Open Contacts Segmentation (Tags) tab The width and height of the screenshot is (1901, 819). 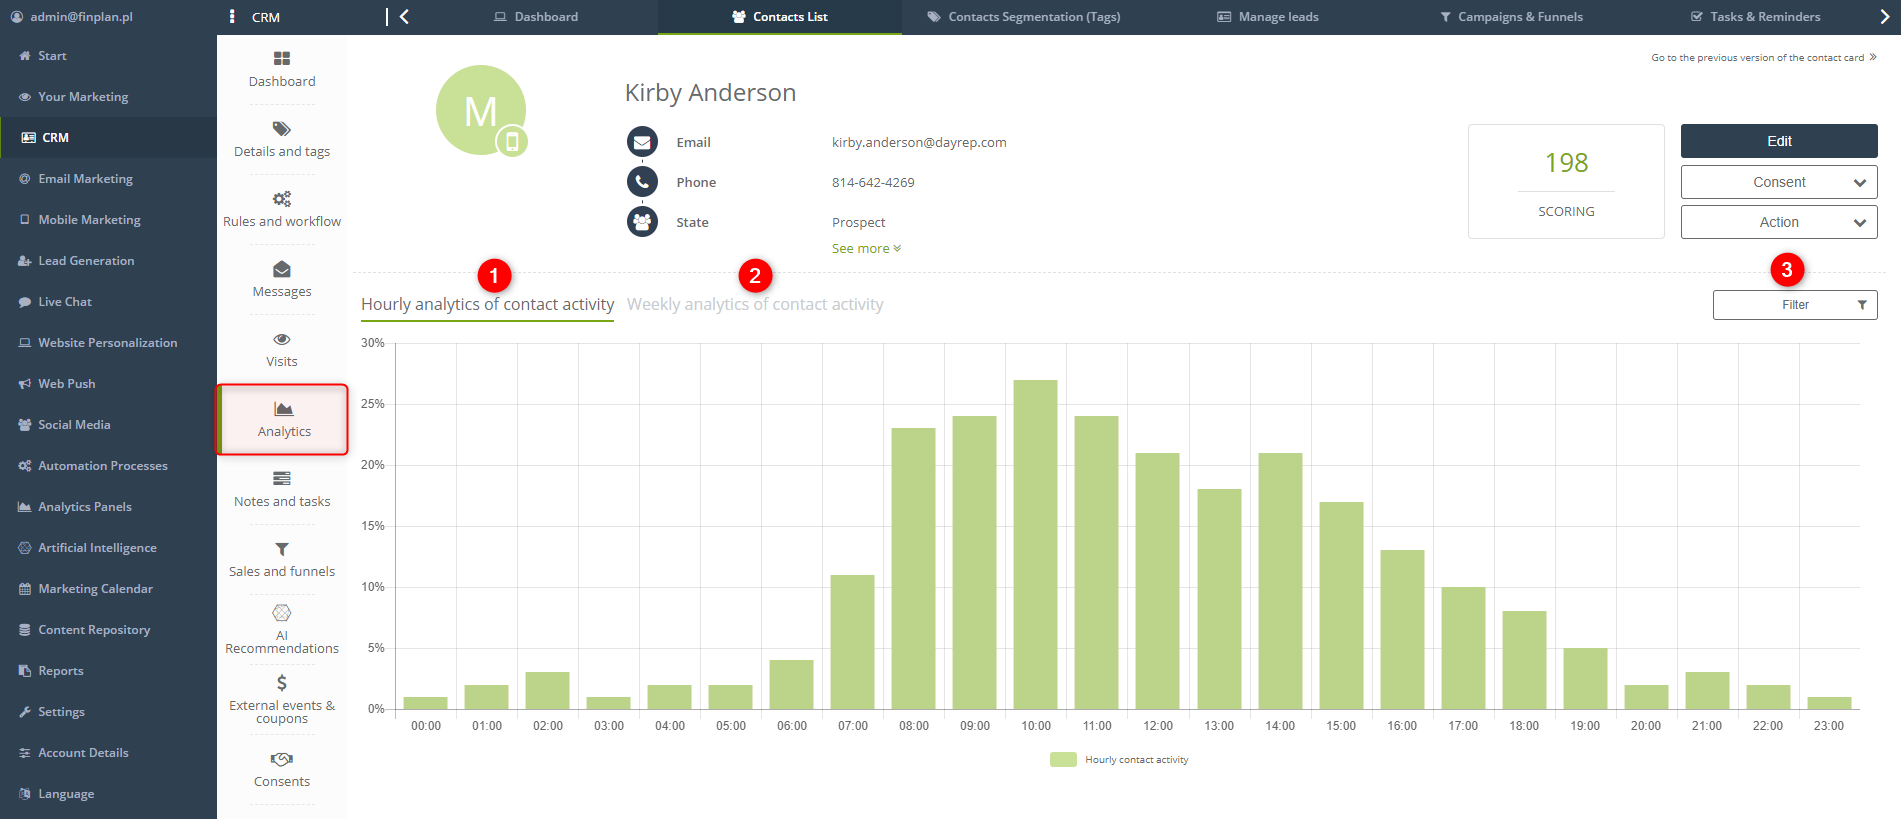point(1024,17)
